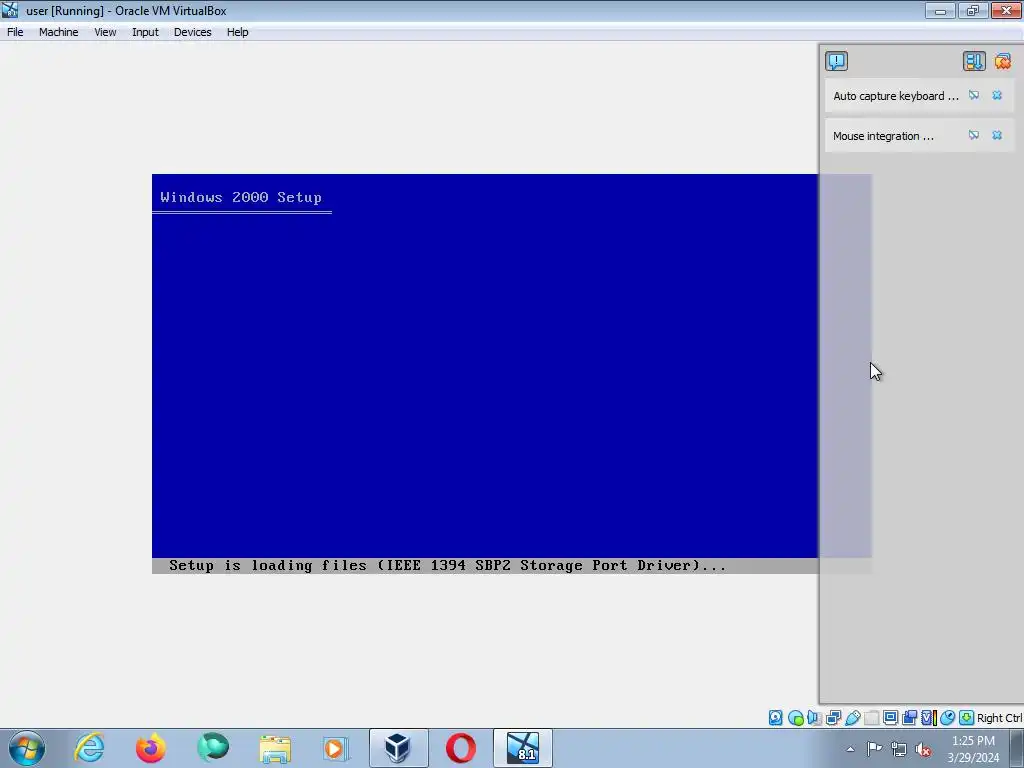
Task: Disable the Auto capture keyboard message
Action: [x=974, y=95]
